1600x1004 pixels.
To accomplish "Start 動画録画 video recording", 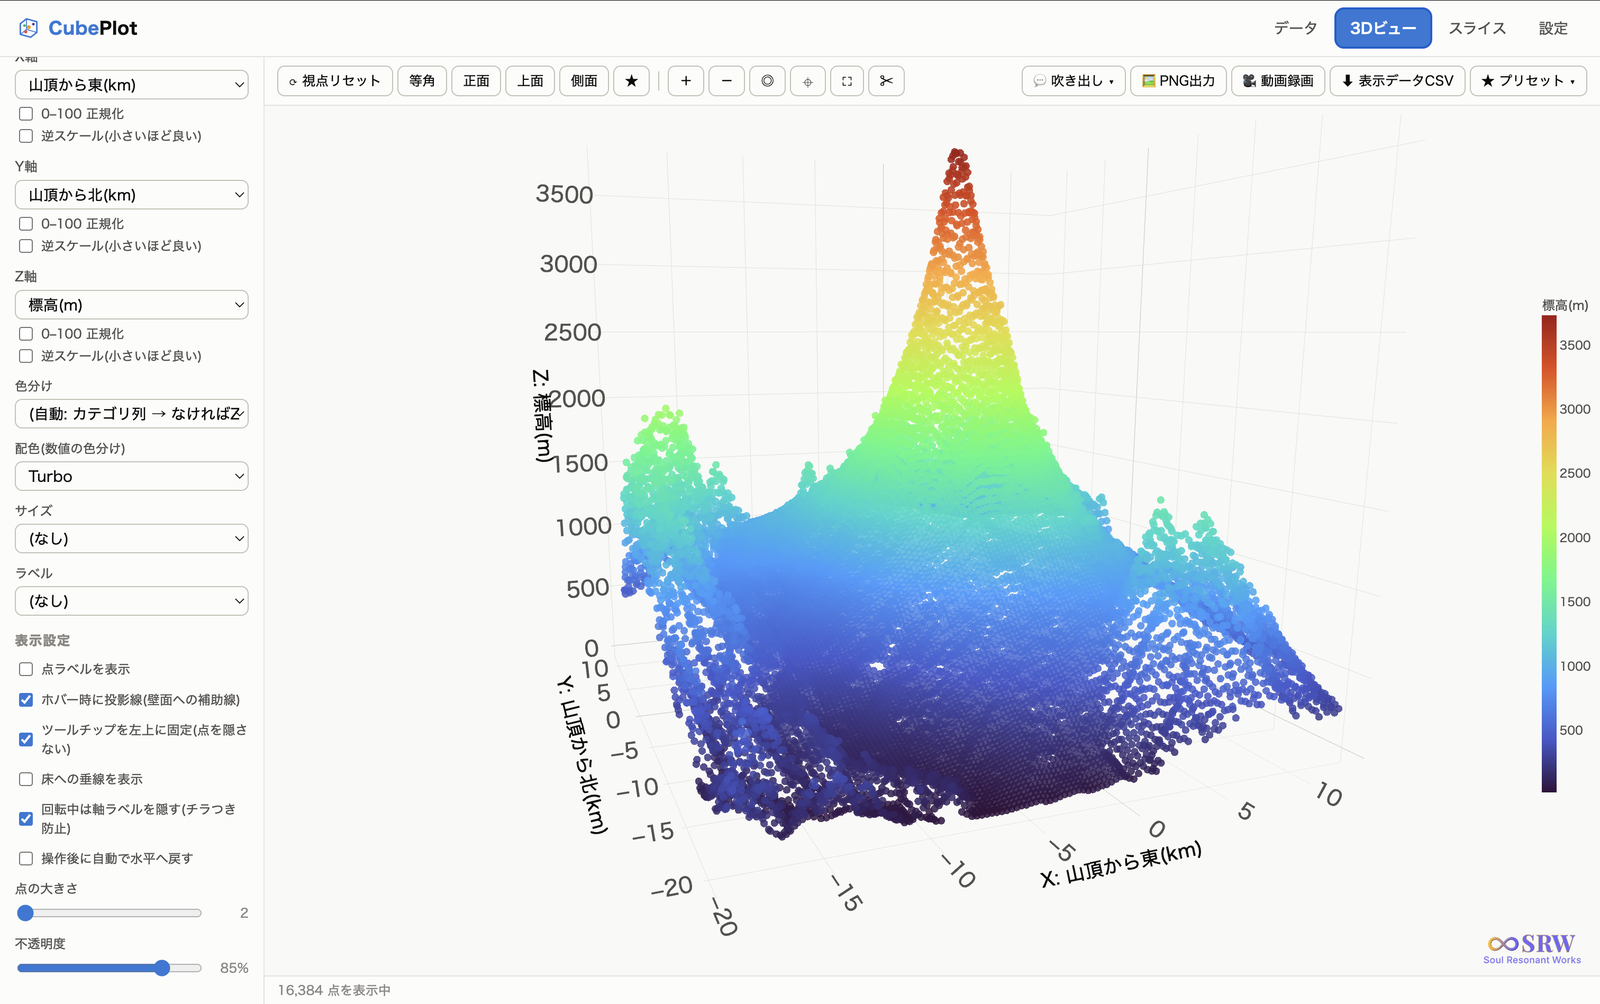I will tap(1278, 81).
